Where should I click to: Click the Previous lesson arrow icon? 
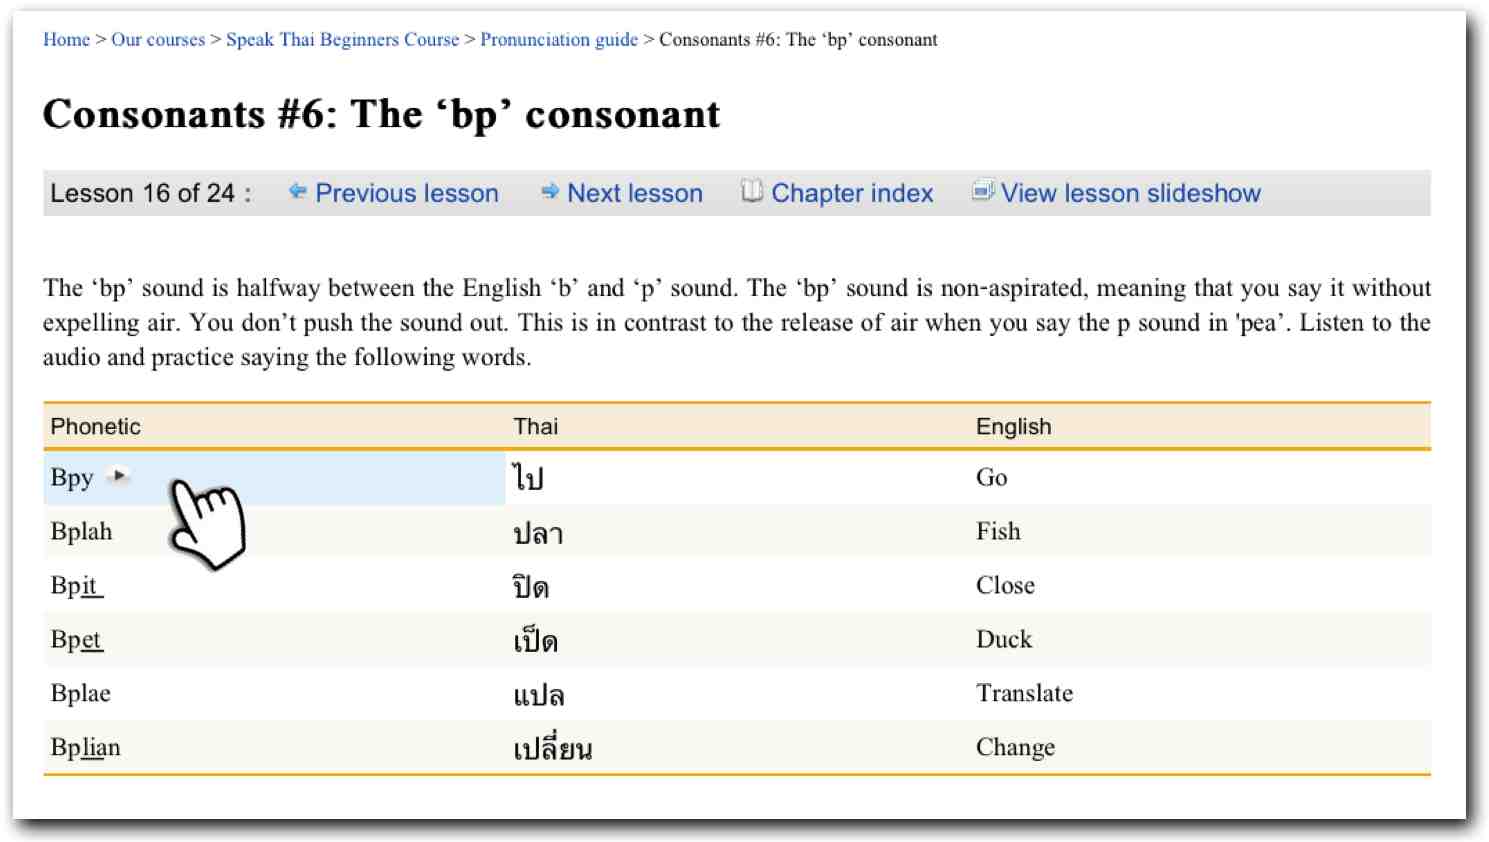click(297, 191)
